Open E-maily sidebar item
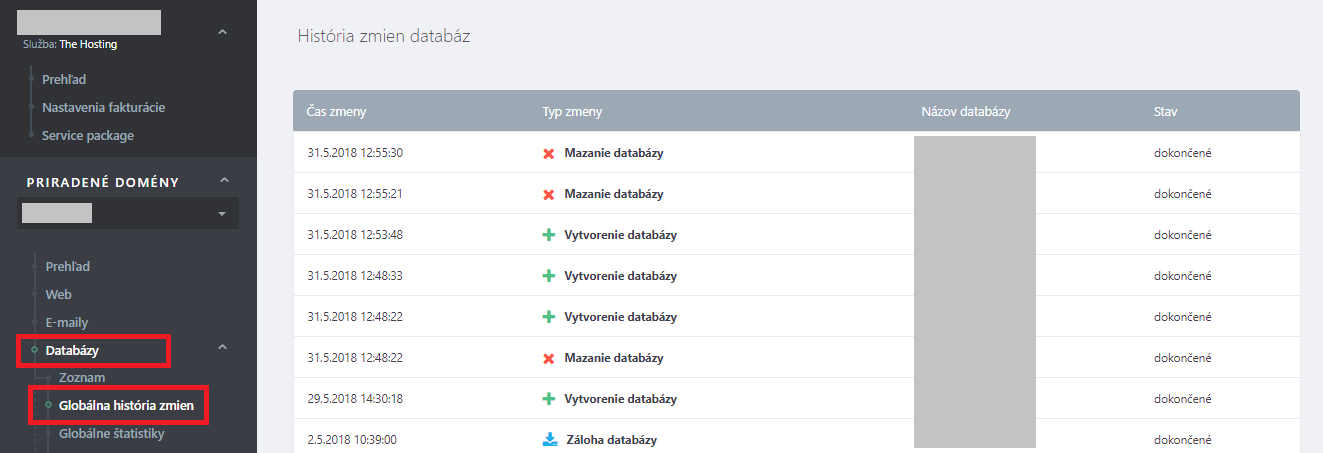The height and width of the screenshot is (453, 1323). point(67,323)
